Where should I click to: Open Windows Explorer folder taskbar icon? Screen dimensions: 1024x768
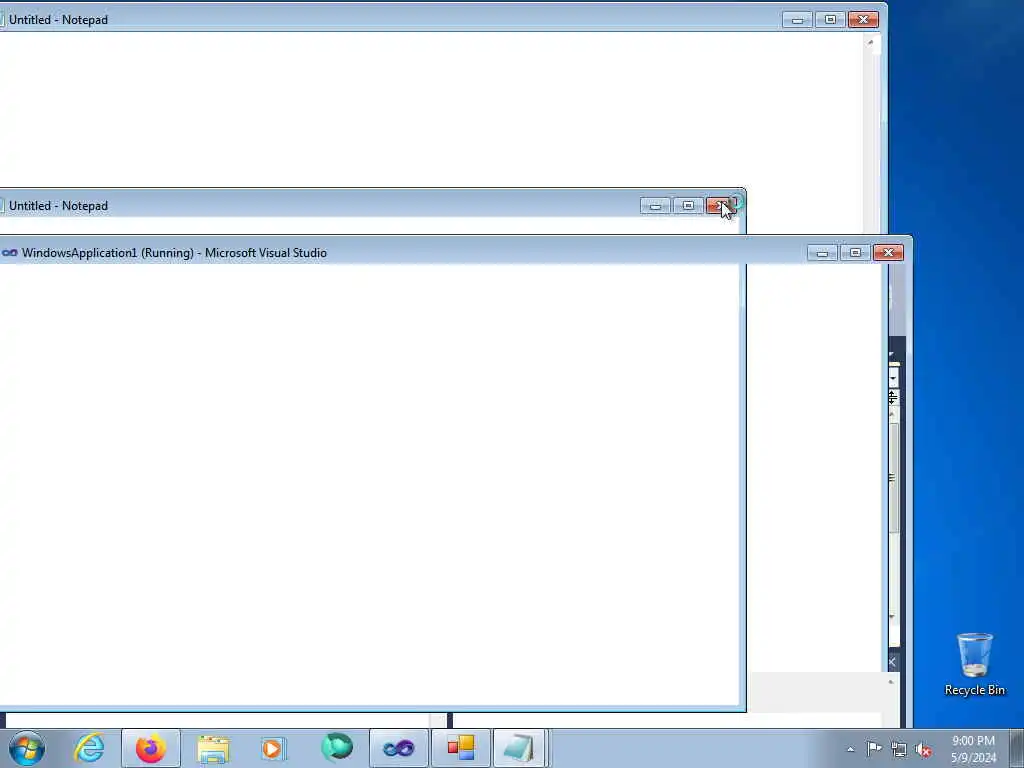213,748
